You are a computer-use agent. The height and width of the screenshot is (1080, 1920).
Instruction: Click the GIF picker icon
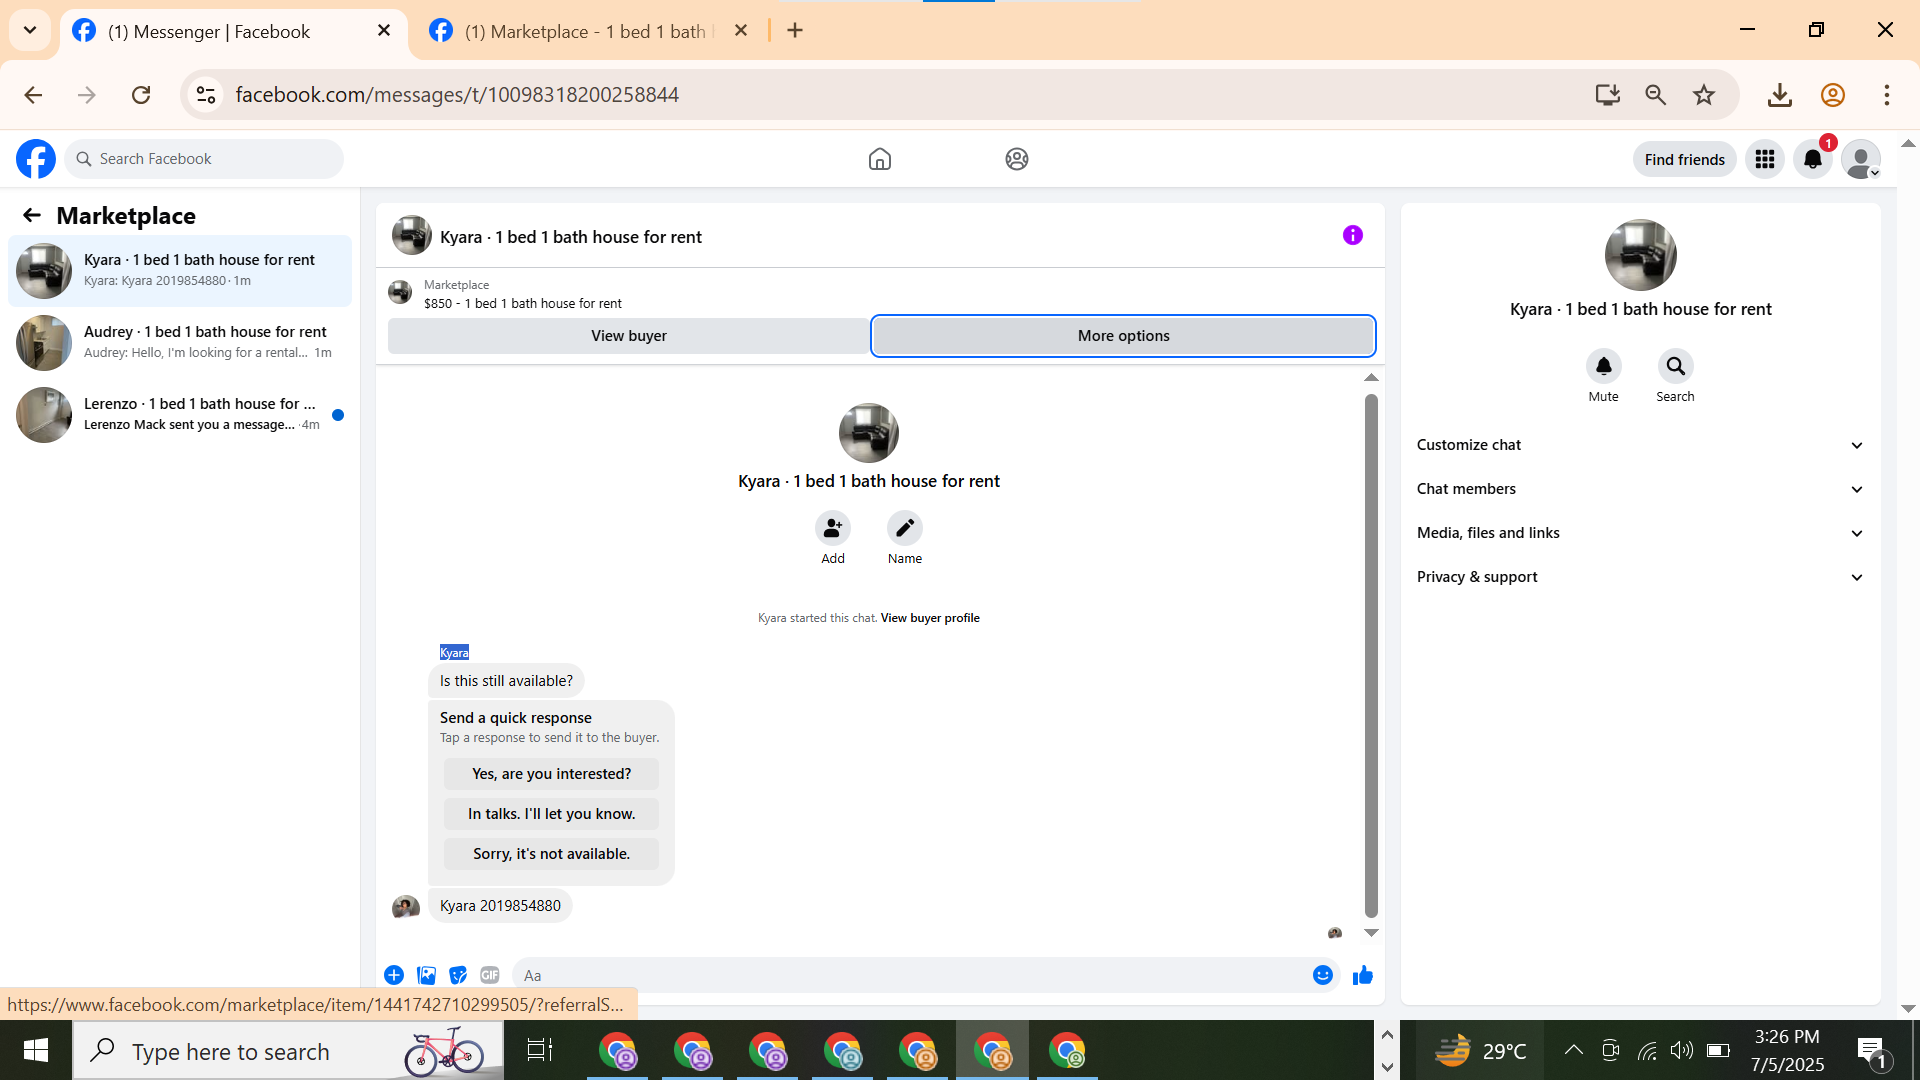tap(489, 975)
